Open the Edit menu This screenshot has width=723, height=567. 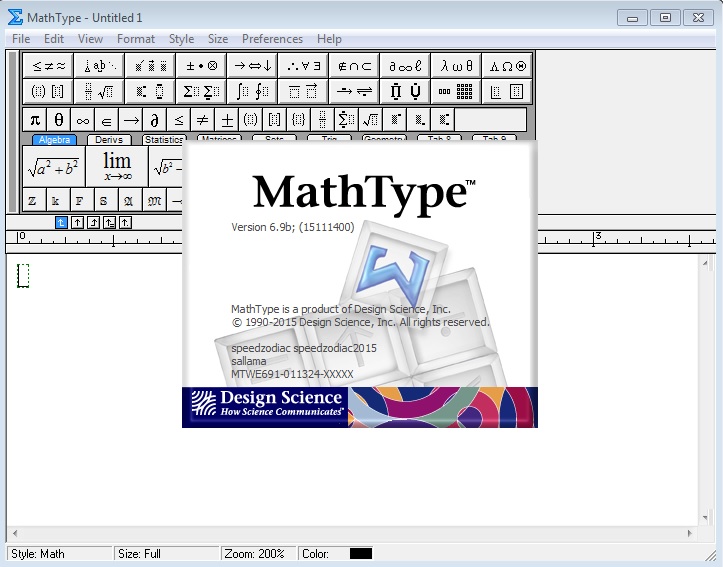[x=54, y=39]
